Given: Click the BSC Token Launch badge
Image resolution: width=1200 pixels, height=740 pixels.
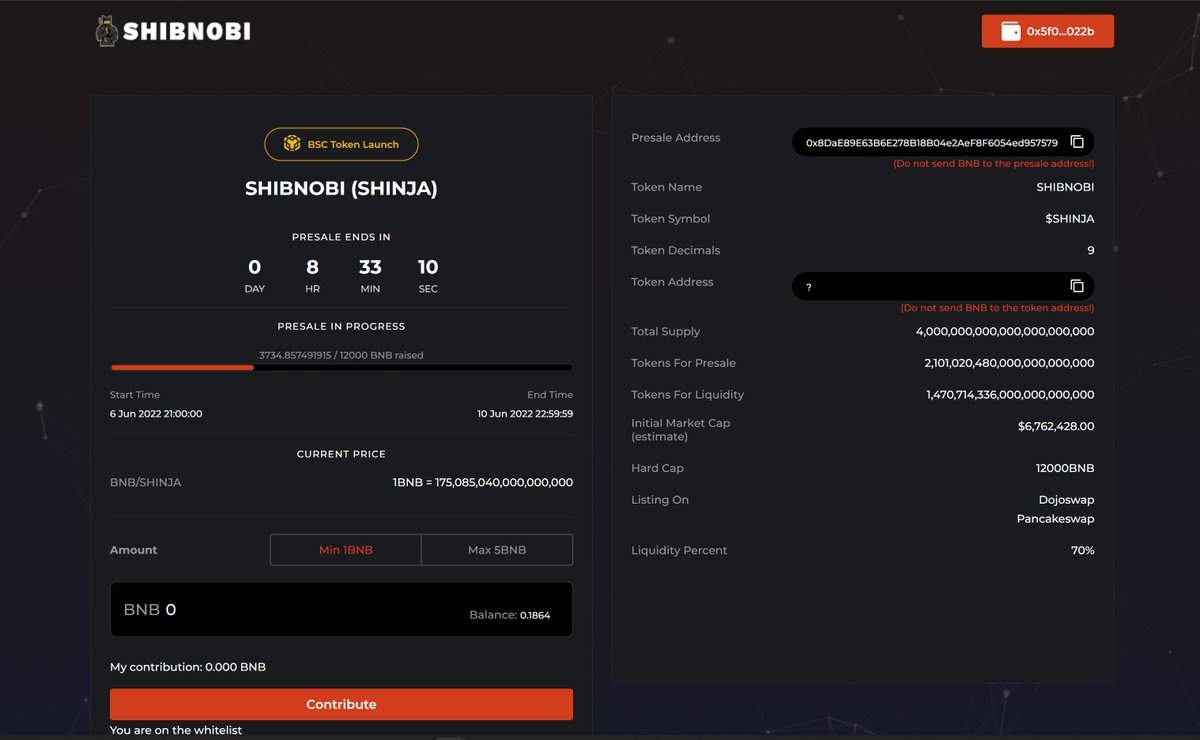Looking at the screenshot, I should point(341,144).
